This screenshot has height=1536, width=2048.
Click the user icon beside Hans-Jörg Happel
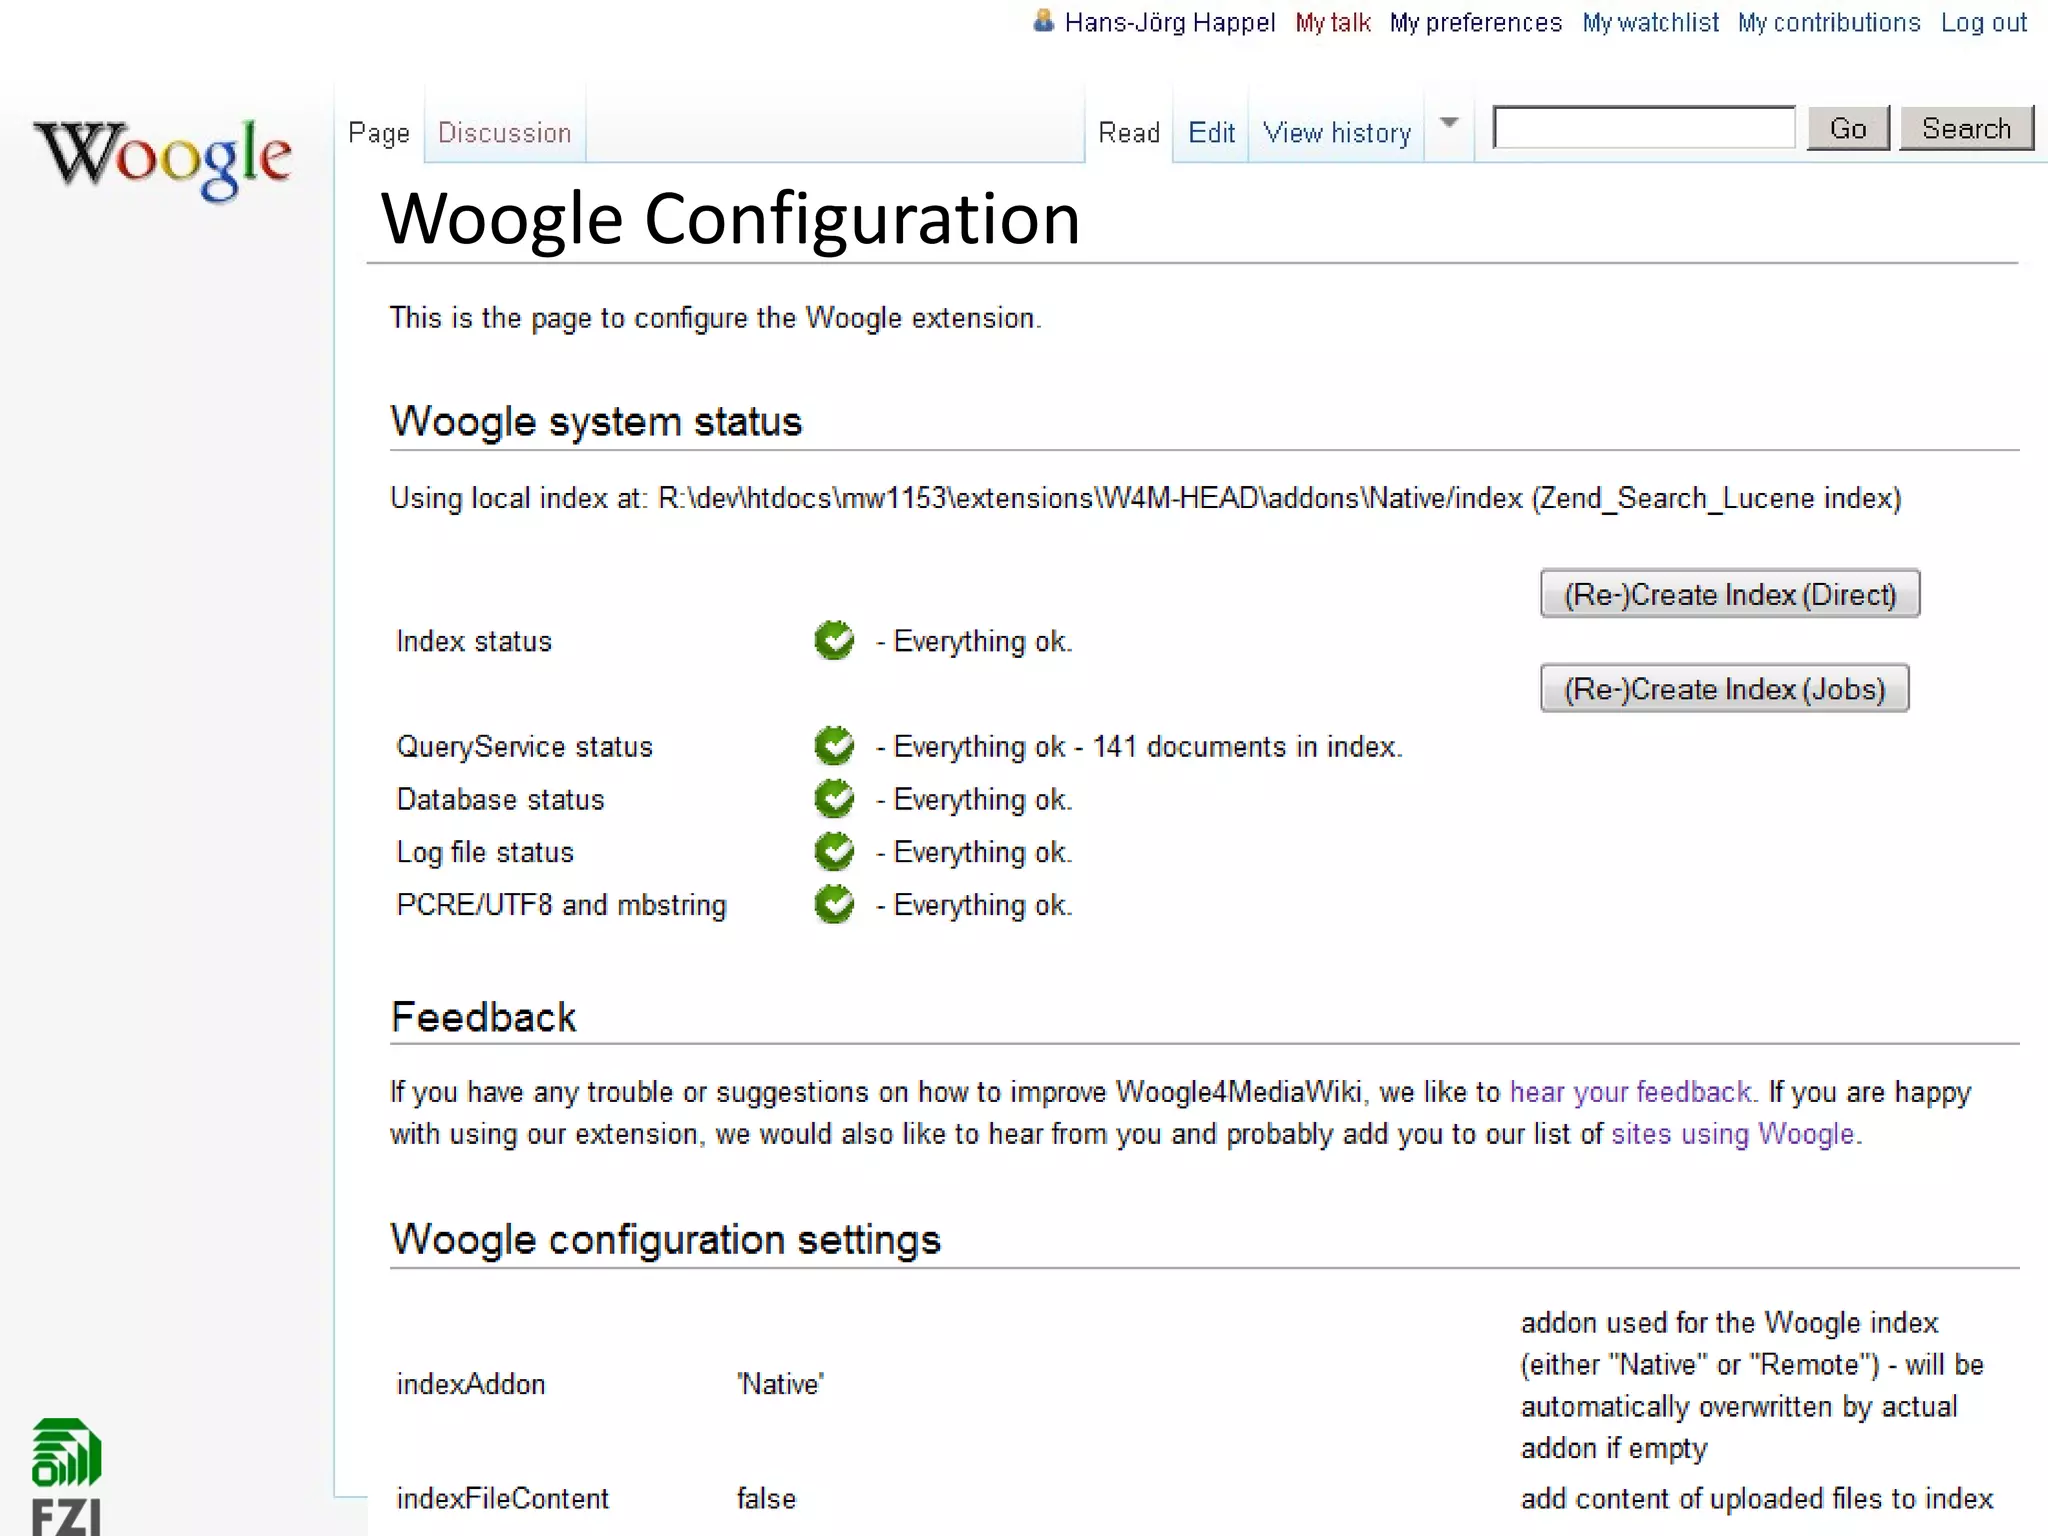pyautogui.click(x=1043, y=21)
